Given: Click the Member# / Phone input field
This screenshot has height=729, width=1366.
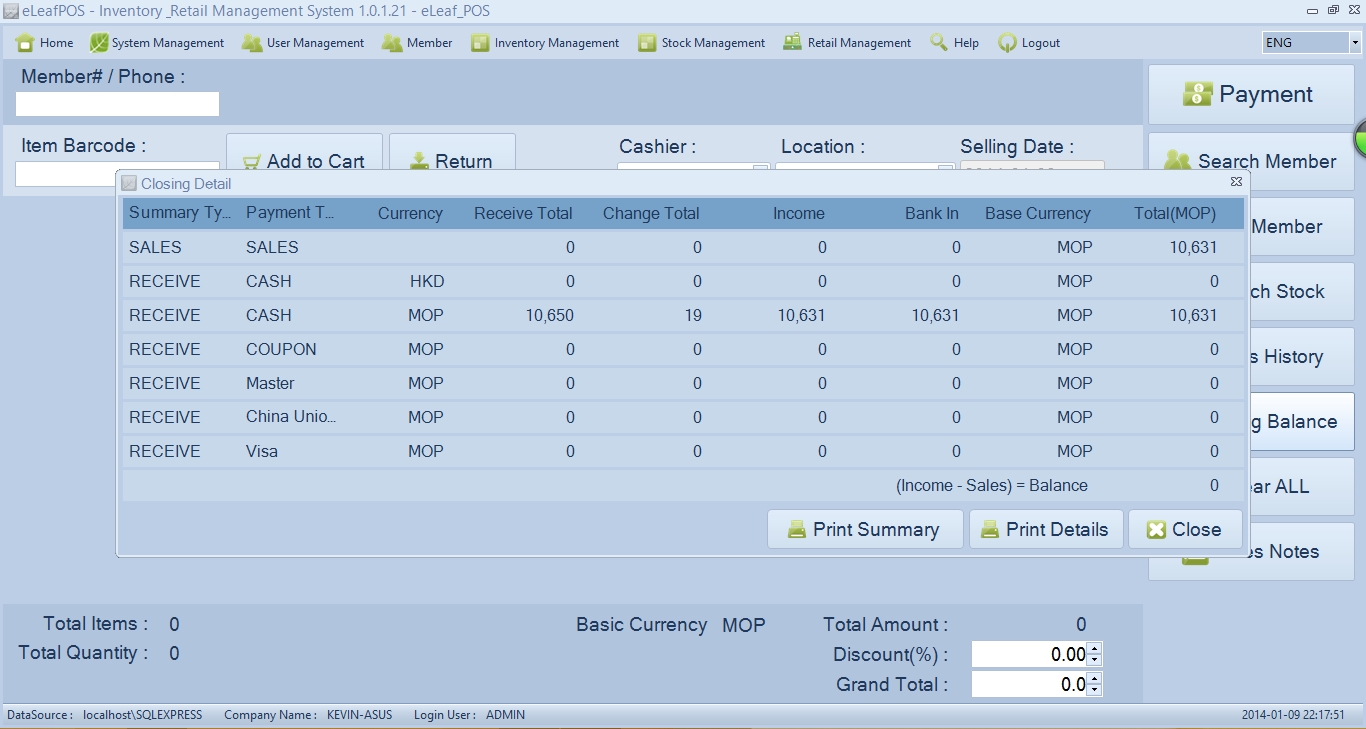Looking at the screenshot, I should [x=117, y=104].
